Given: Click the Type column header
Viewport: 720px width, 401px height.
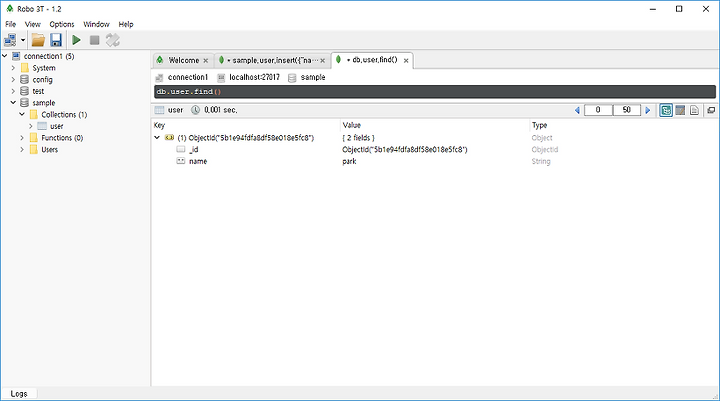Looking at the screenshot, I should point(539,125).
